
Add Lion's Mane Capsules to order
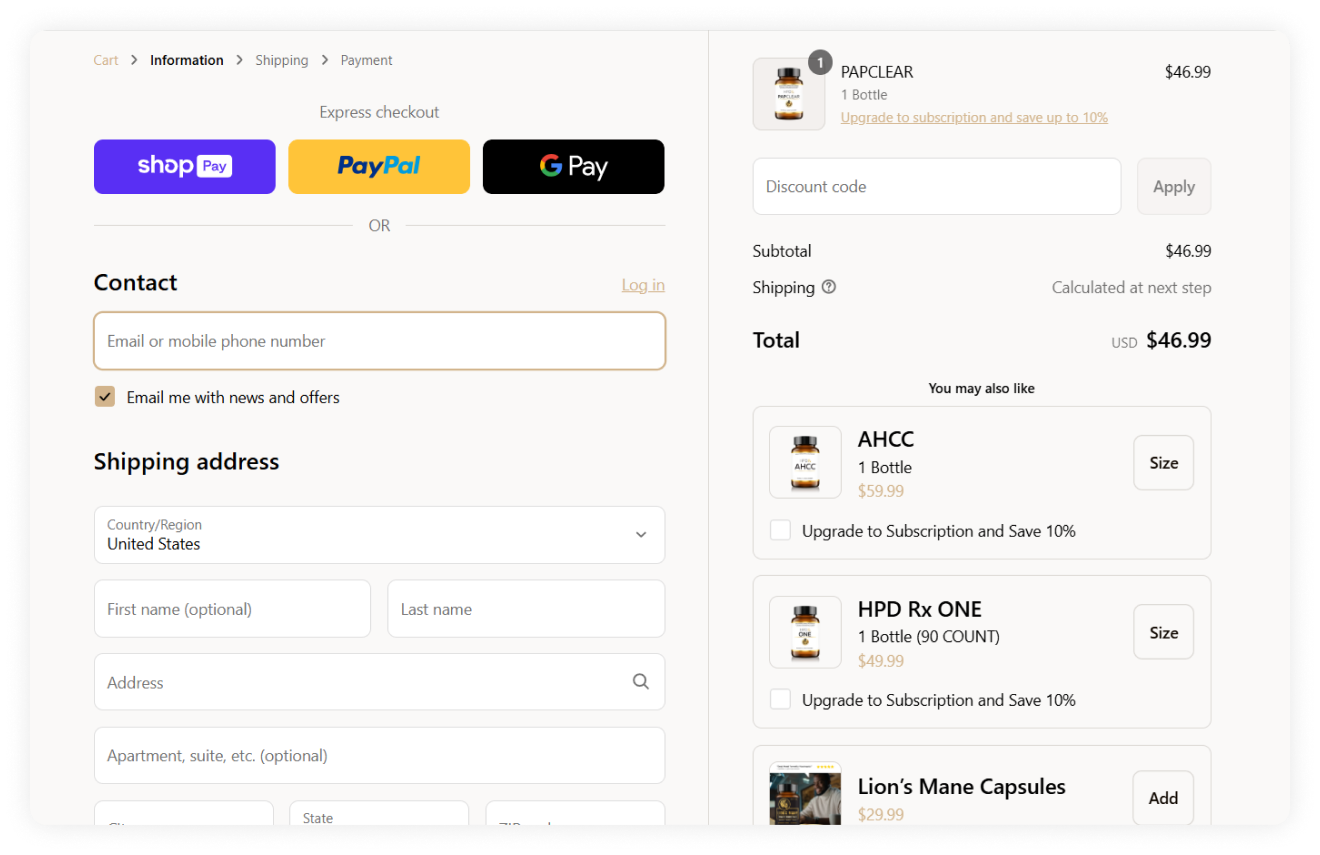(1163, 798)
